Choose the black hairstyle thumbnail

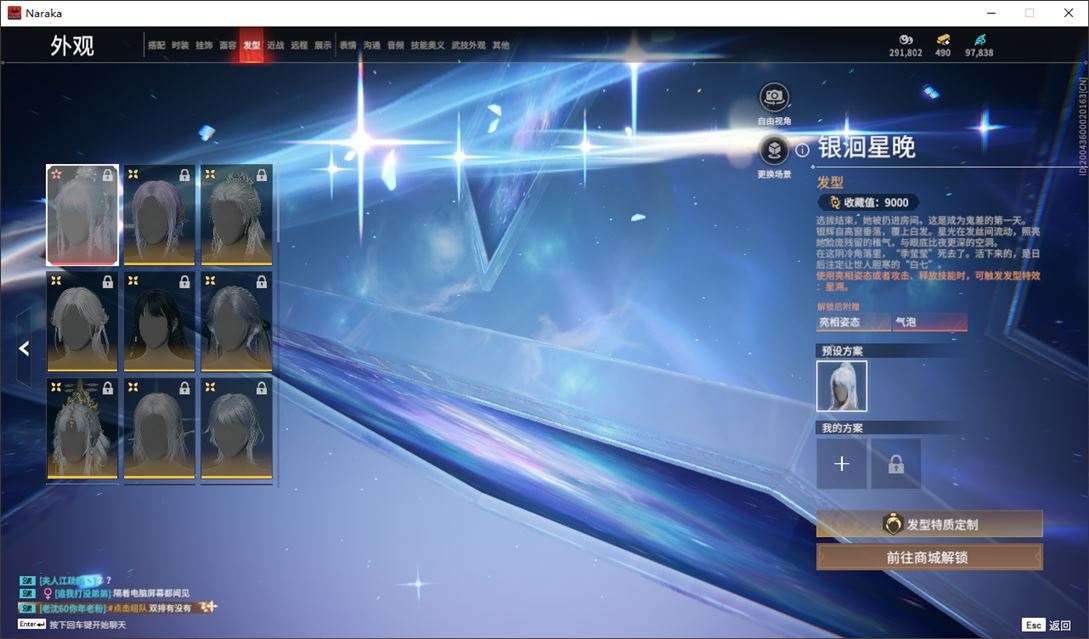pos(159,322)
